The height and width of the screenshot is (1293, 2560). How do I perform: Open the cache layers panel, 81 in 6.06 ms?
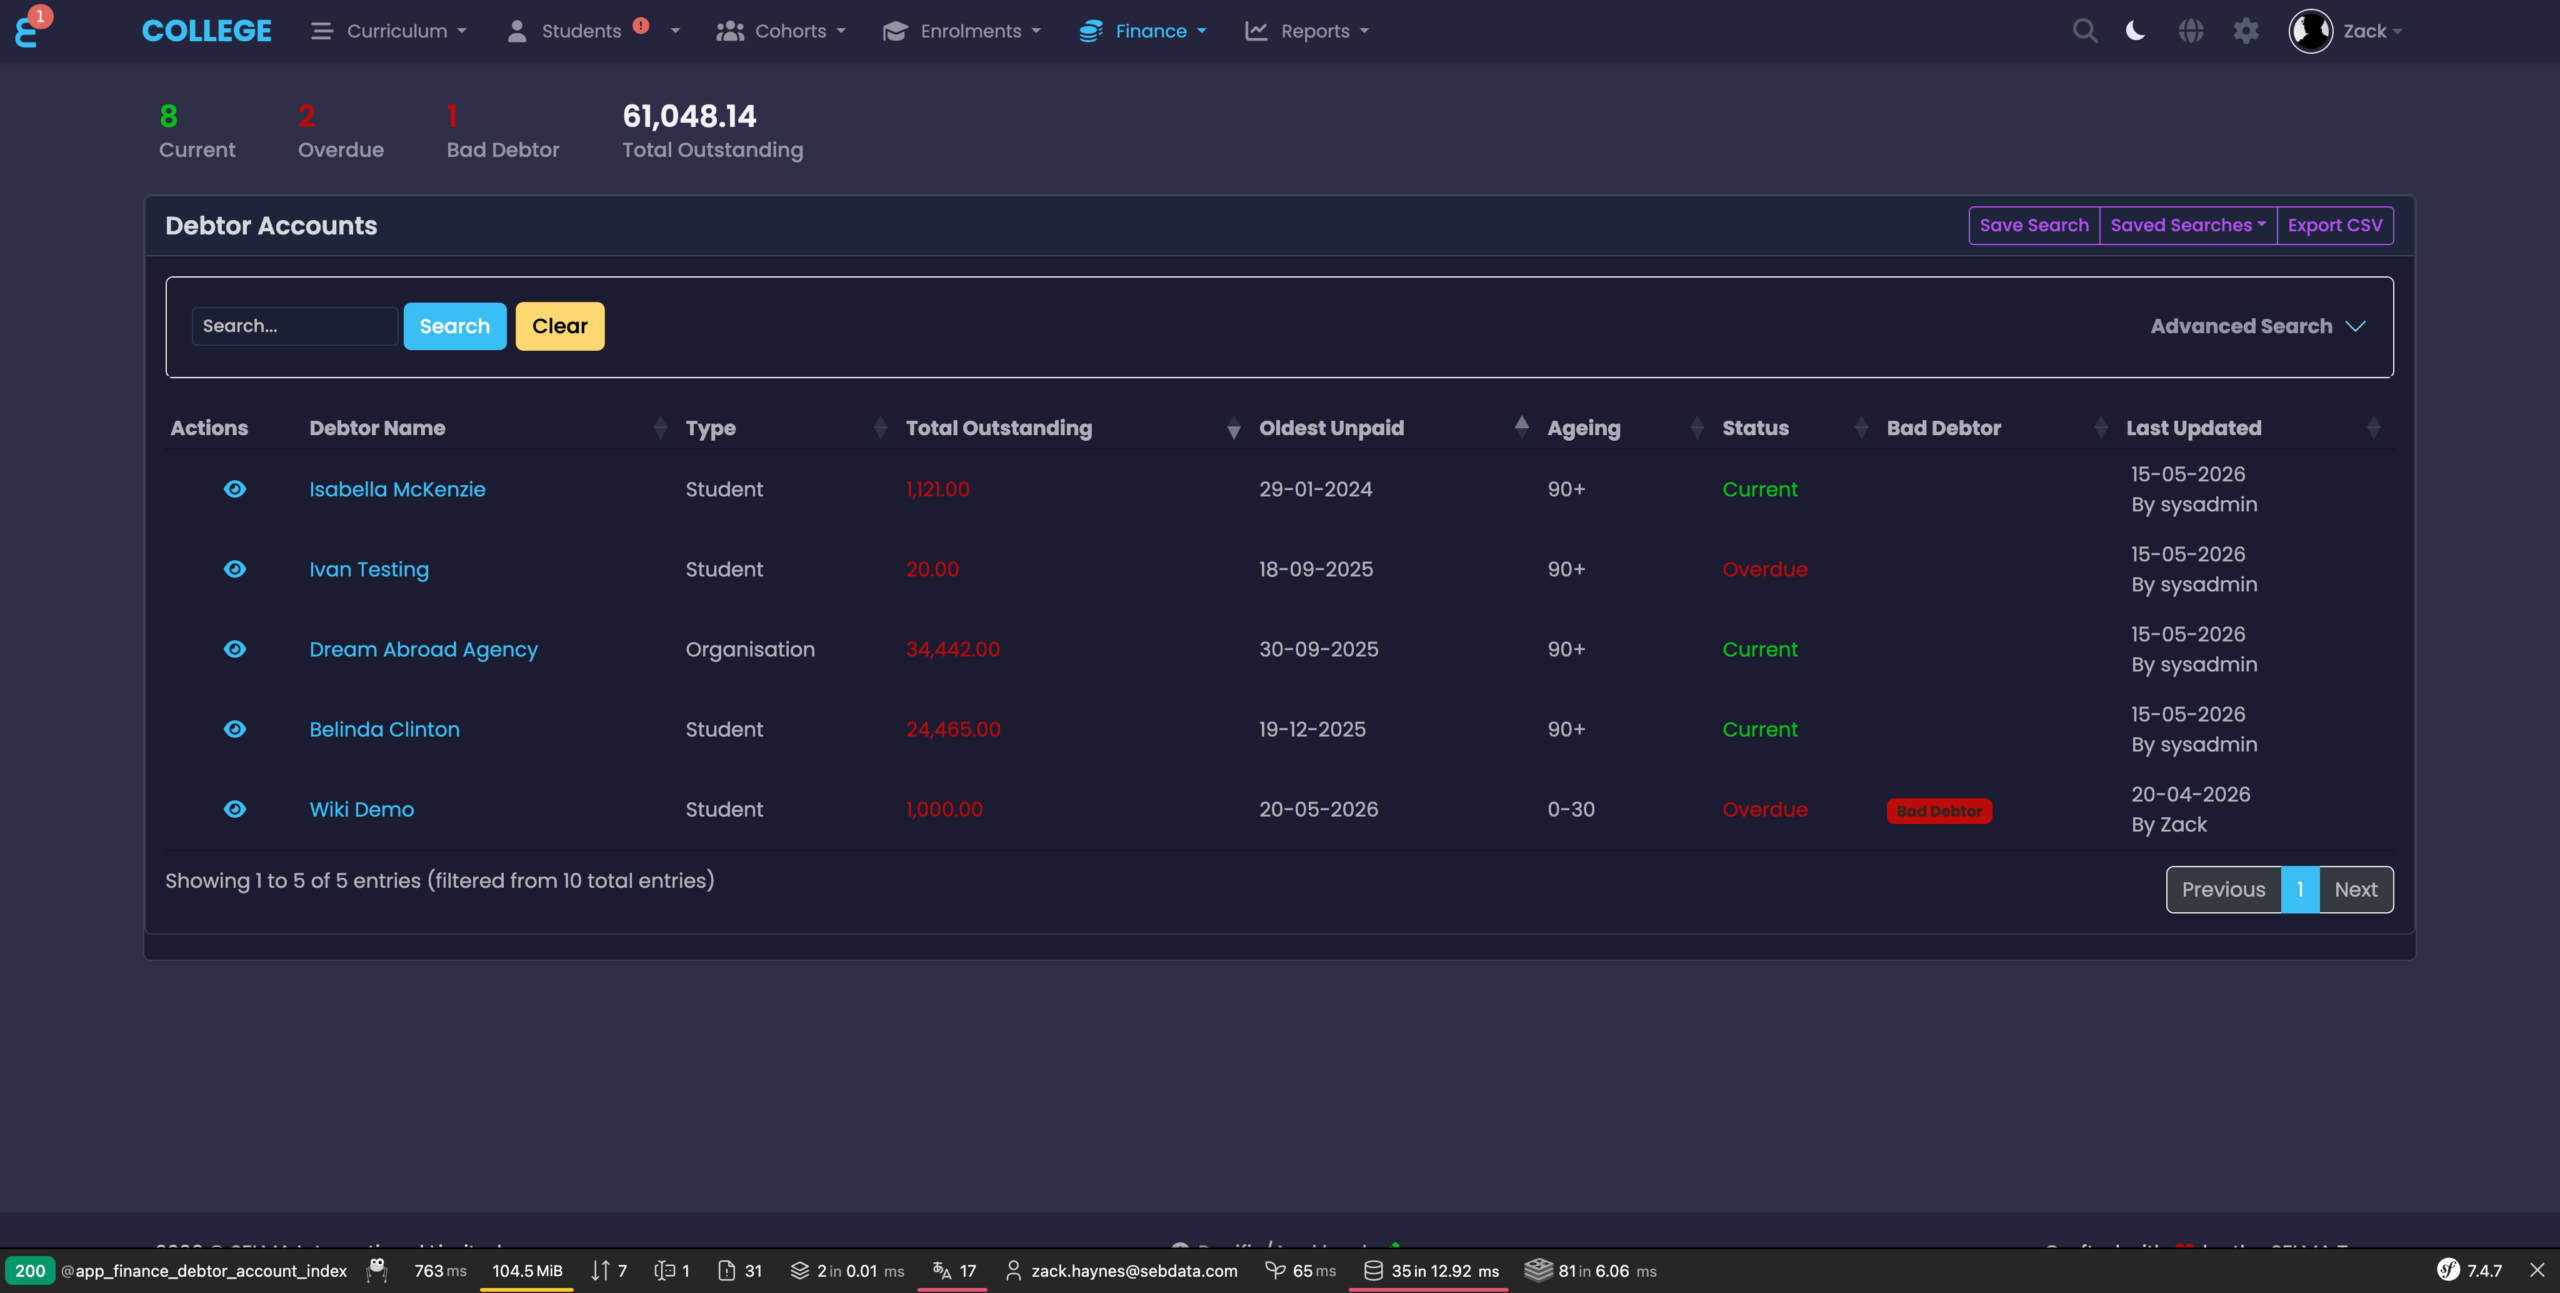(x=1590, y=1270)
